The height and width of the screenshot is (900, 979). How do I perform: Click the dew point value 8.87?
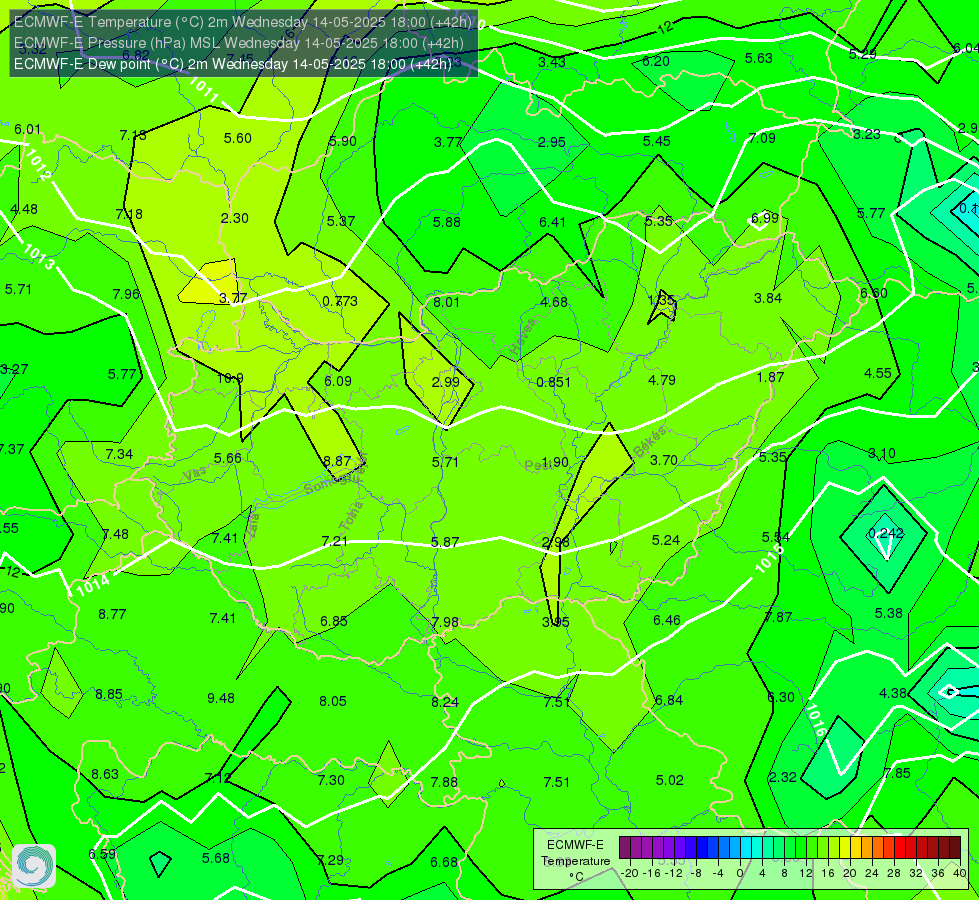point(337,461)
